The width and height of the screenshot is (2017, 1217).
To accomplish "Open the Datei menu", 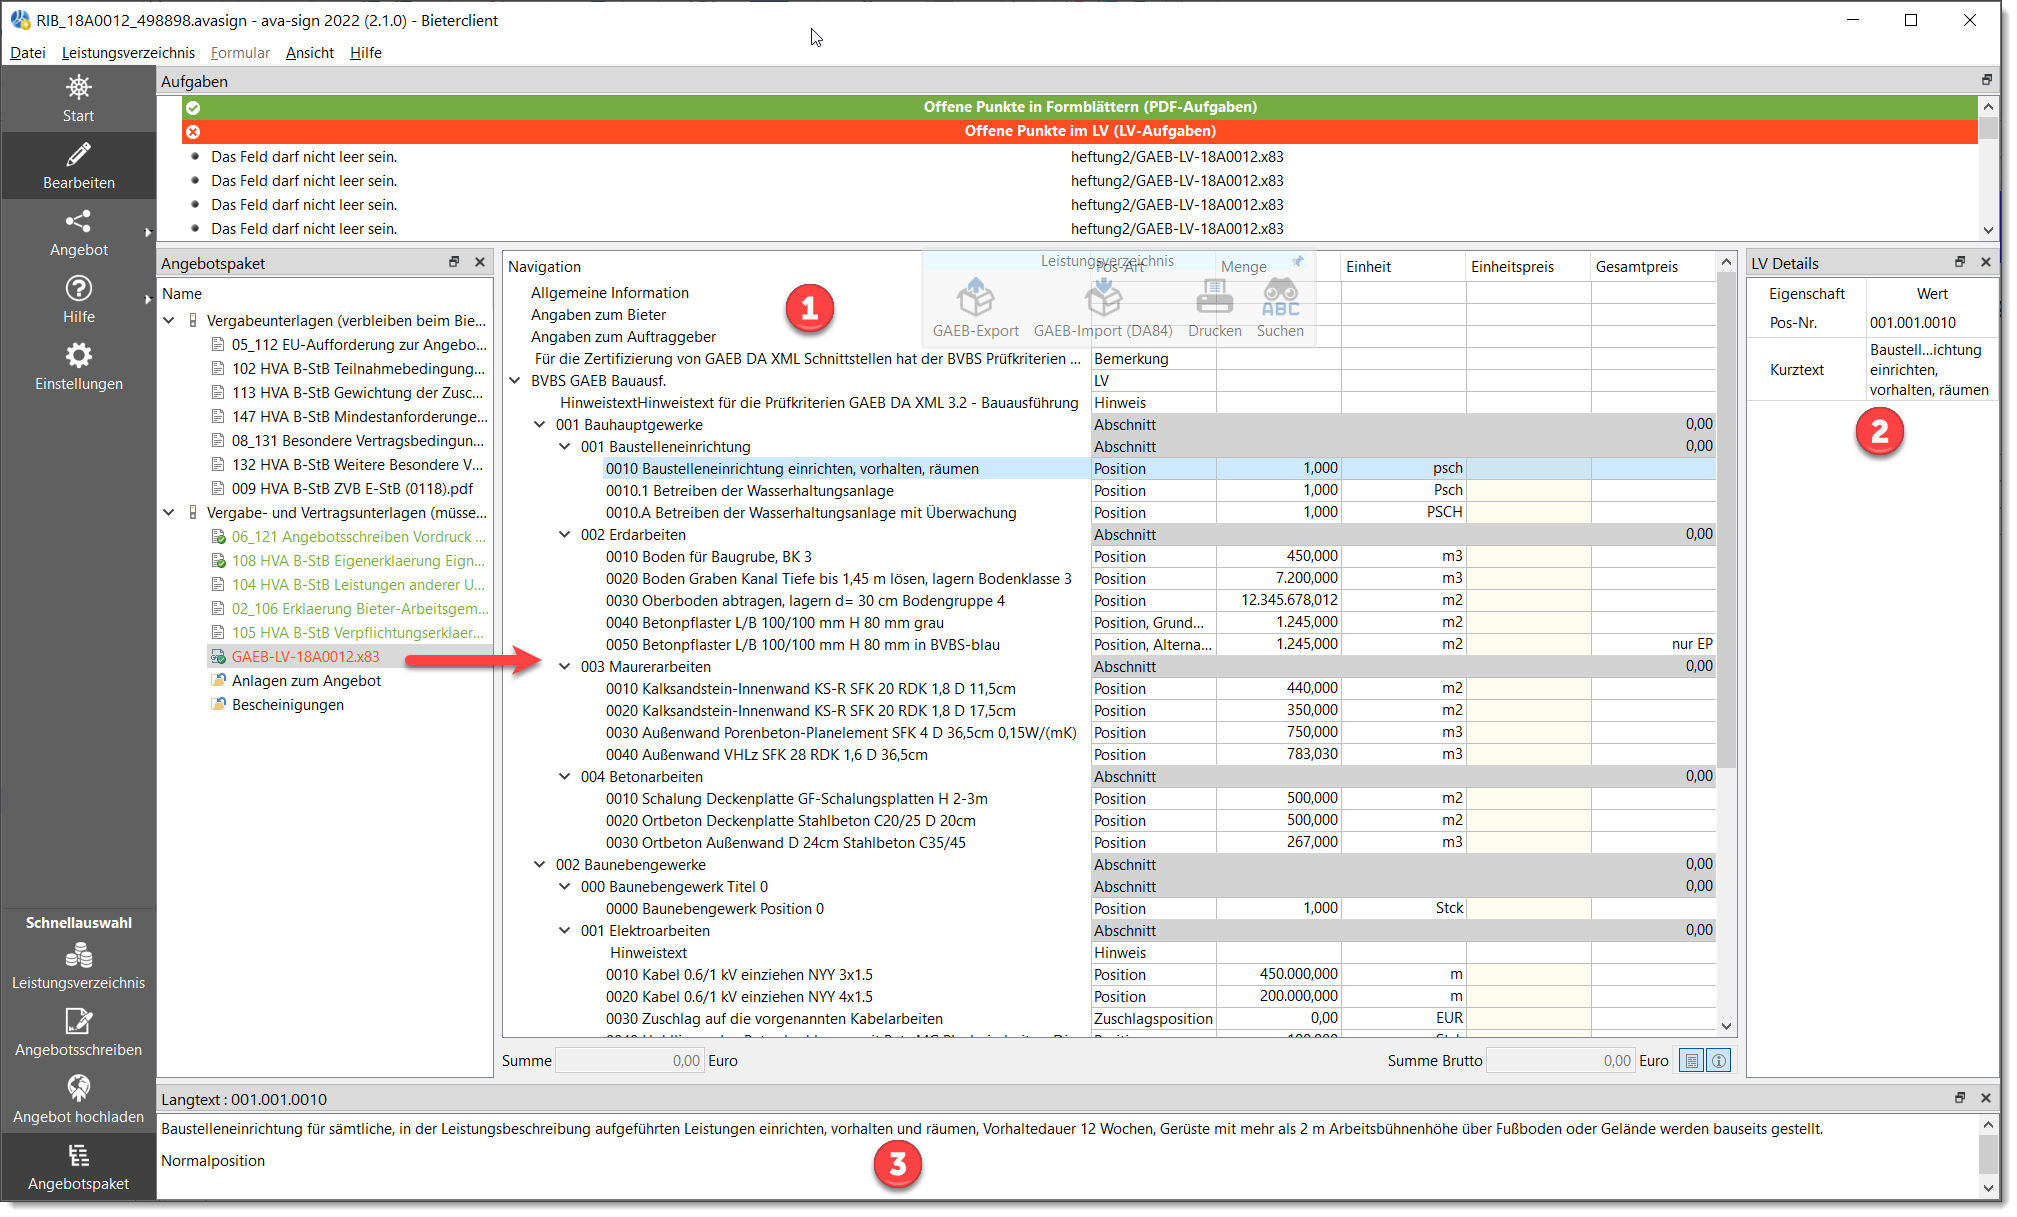I will click(x=28, y=53).
